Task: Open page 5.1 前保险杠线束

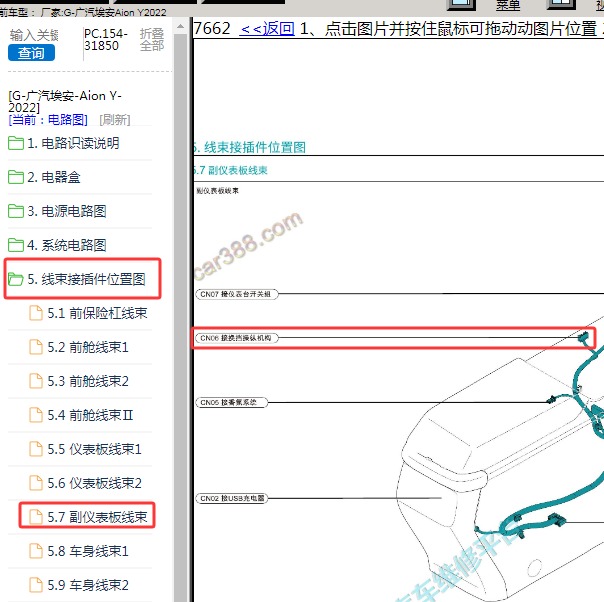Action: click(x=97, y=313)
